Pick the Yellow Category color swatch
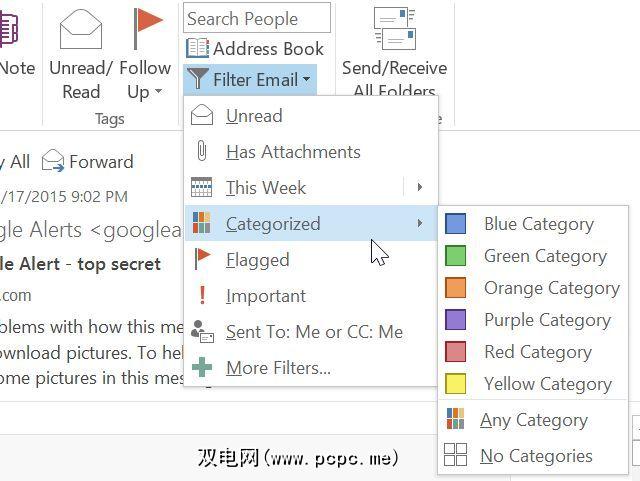640x481 pixels. tap(455, 384)
